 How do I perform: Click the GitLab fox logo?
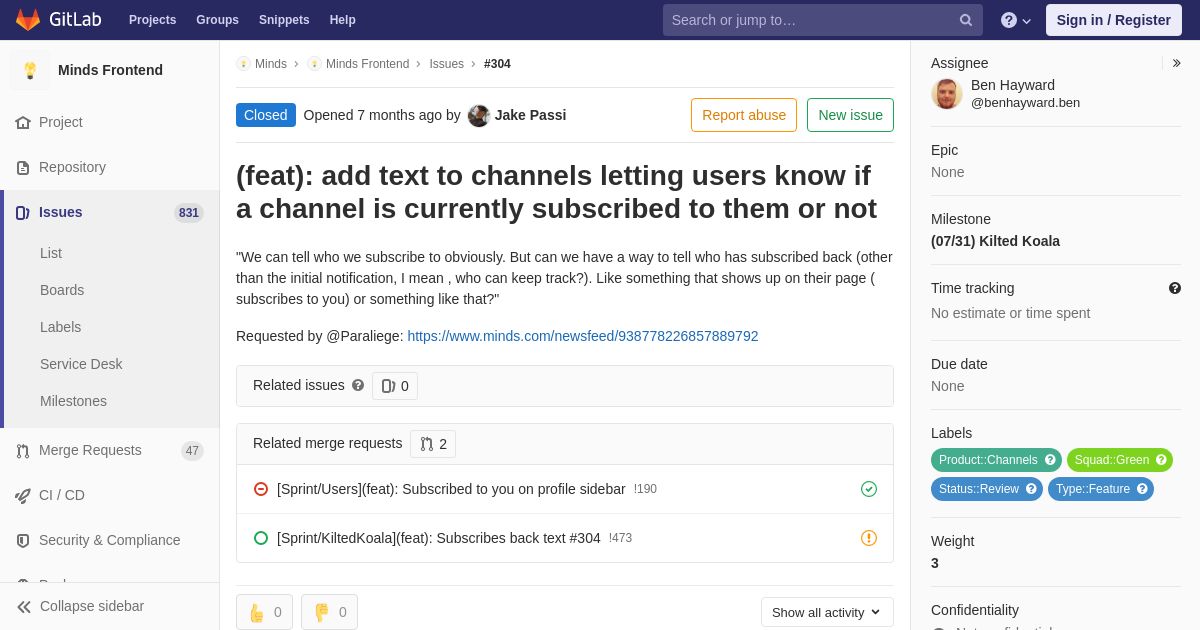(x=28, y=20)
